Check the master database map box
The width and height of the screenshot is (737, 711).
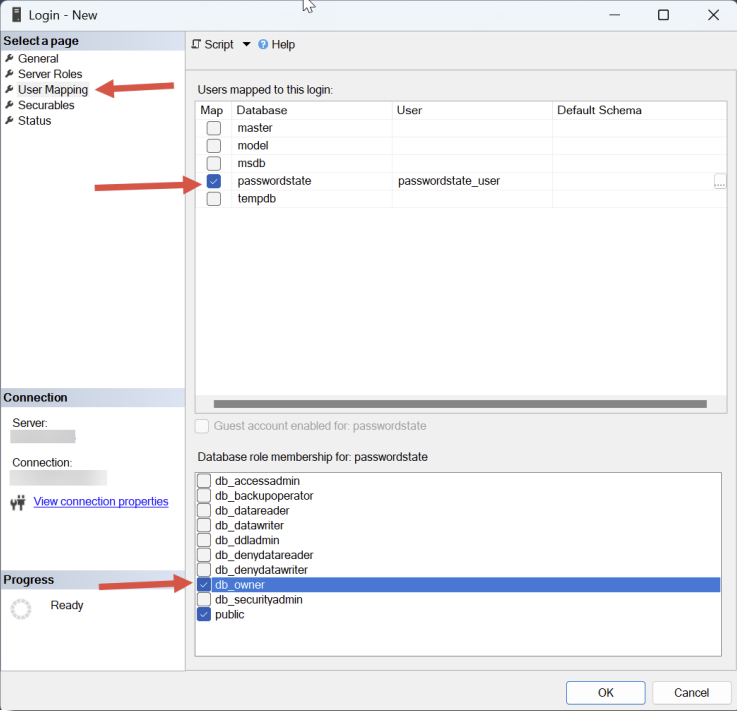pyautogui.click(x=214, y=128)
